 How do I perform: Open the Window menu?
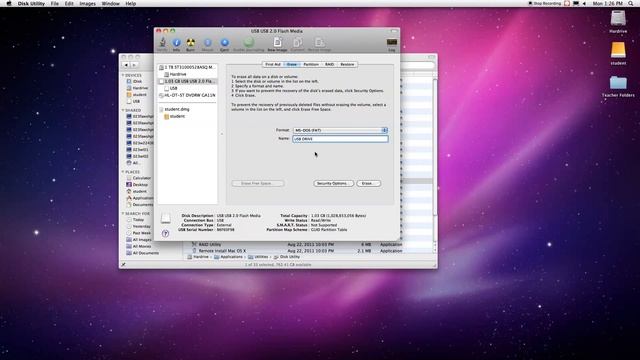click(110, 3)
